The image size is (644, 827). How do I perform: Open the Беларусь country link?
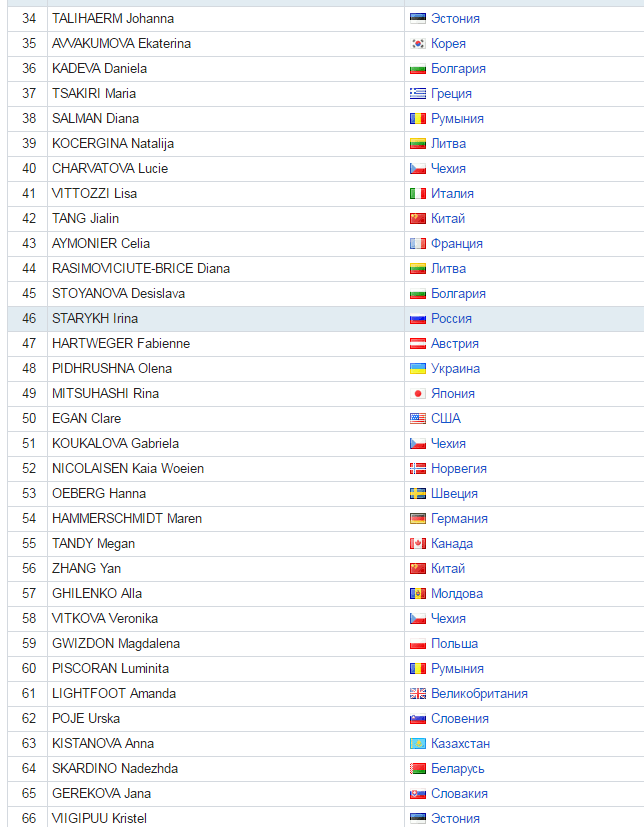[x=457, y=768]
